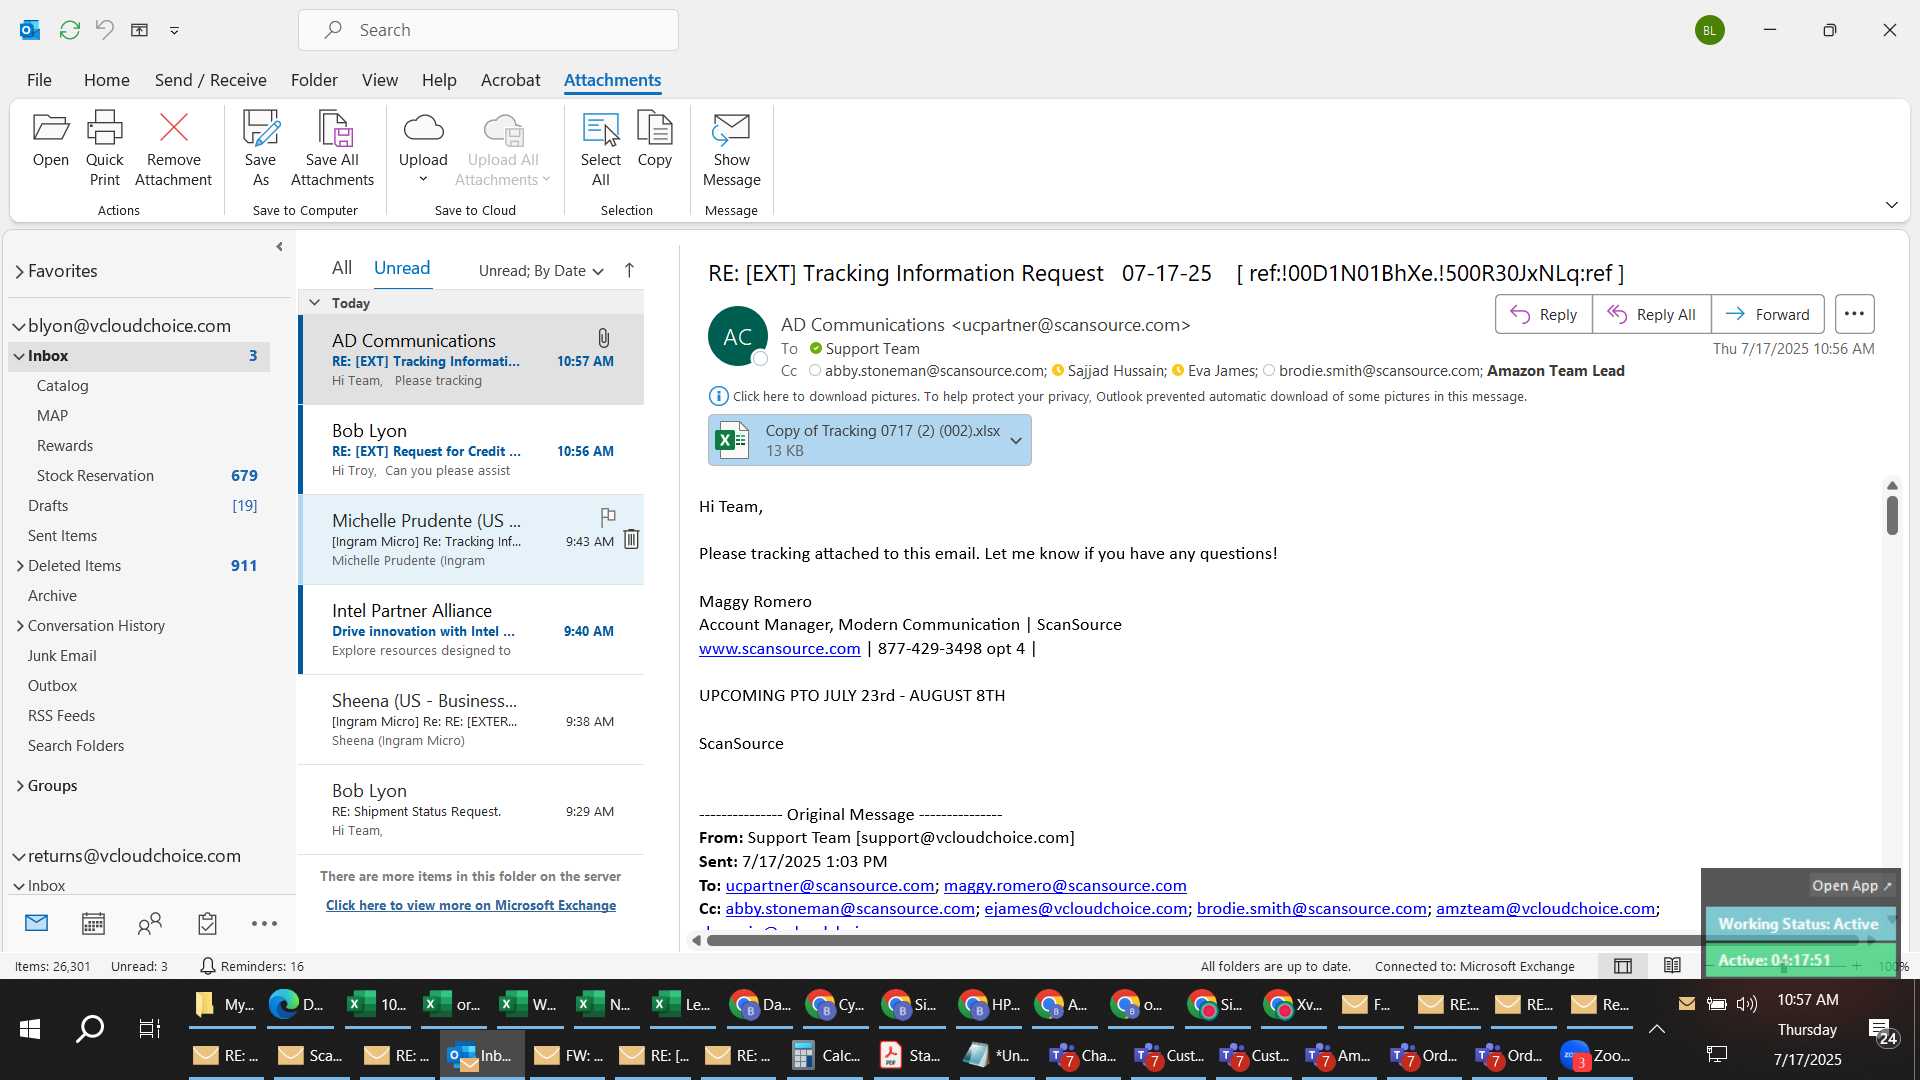Image resolution: width=1920 pixels, height=1080 pixels.
Task: Select the Unread filter tab
Action: point(402,268)
